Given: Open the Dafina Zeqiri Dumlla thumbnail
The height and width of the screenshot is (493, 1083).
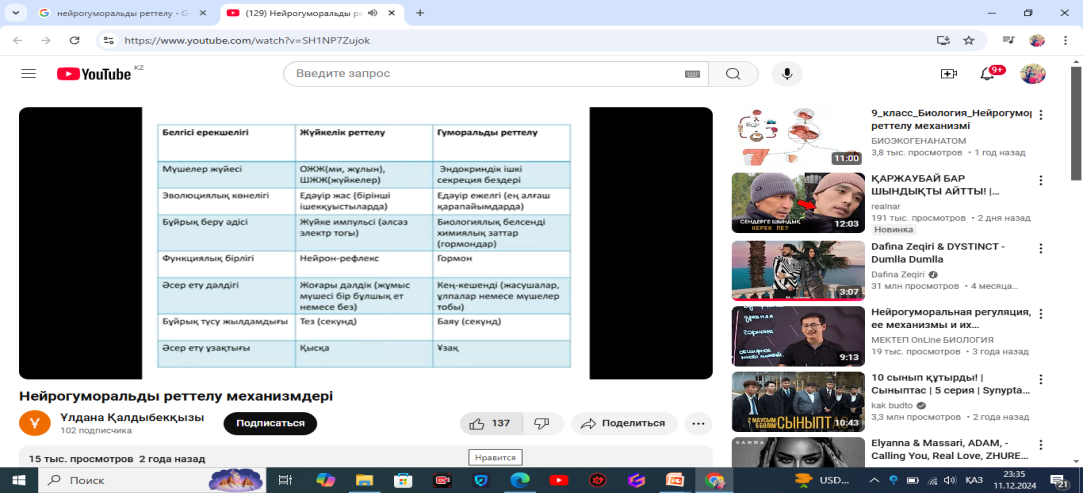Looking at the screenshot, I should coord(798,269).
